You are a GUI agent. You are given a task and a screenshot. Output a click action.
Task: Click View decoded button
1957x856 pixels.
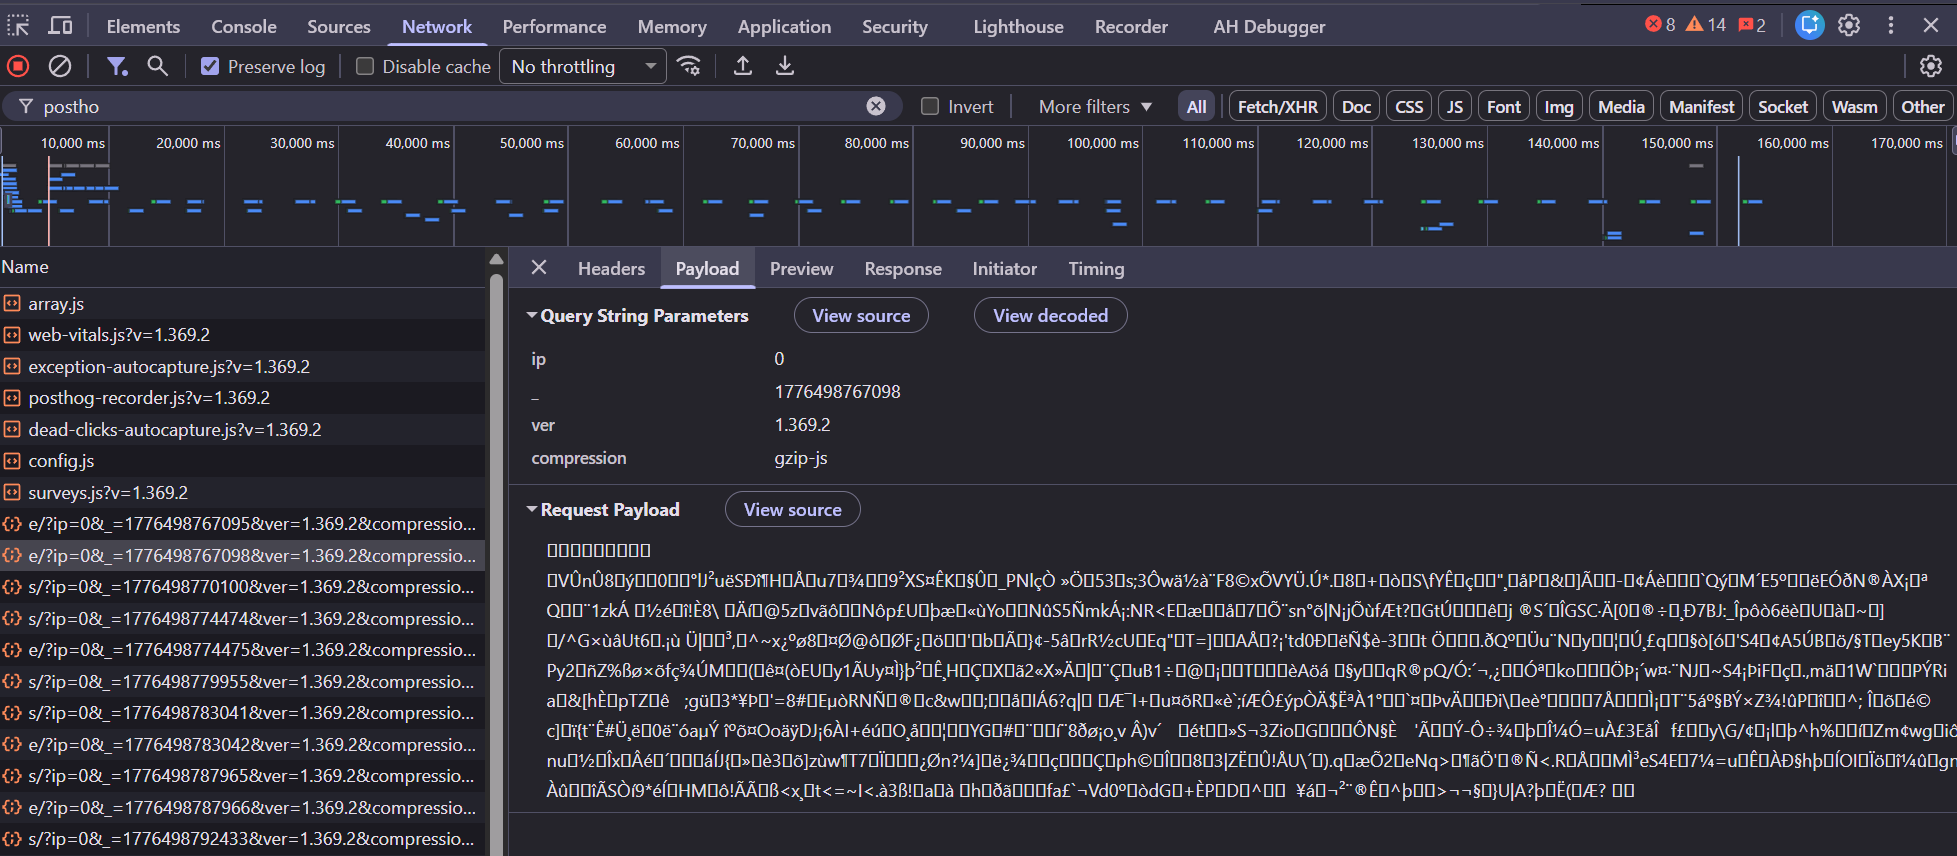[1050, 315]
